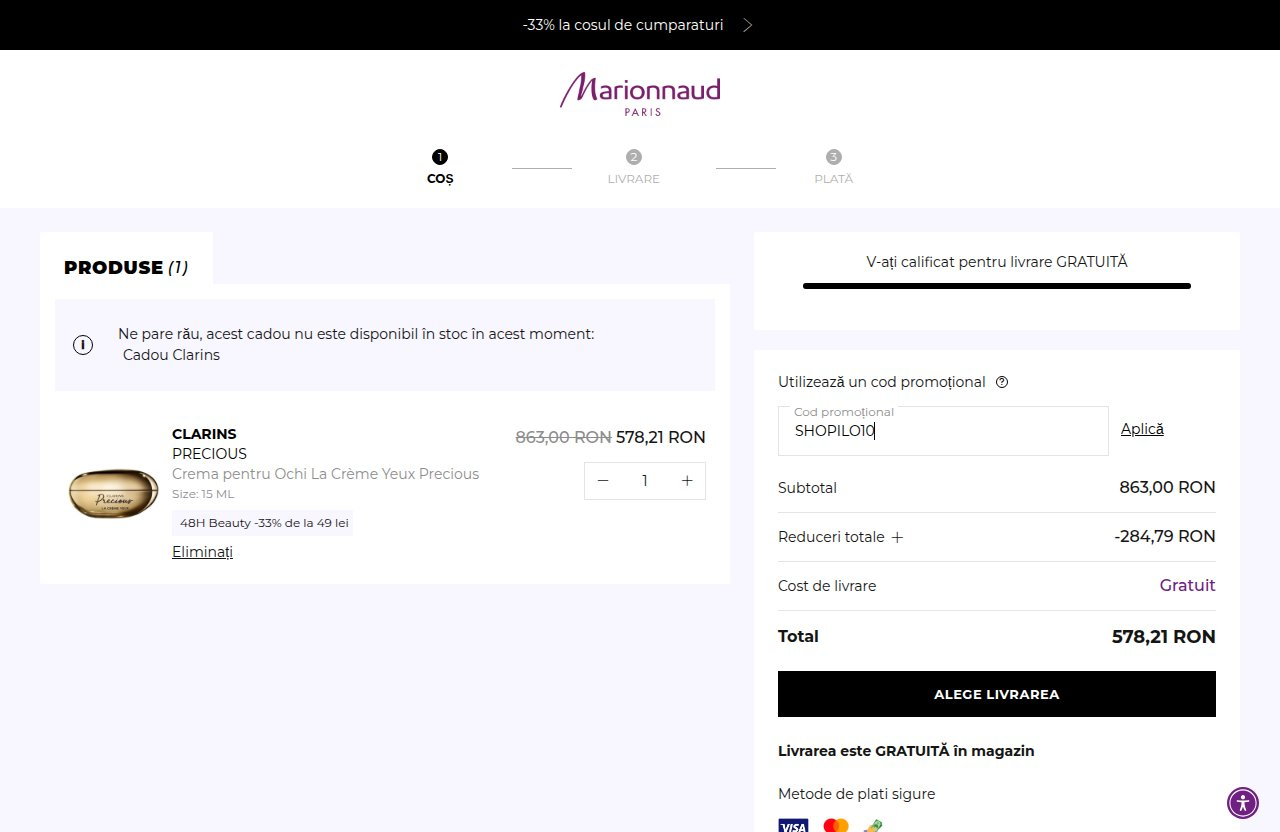The width and height of the screenshot is (1280, 832).
Task: Click the discounted price 578,21 RON beside product
Action: [x=661, y=437]
